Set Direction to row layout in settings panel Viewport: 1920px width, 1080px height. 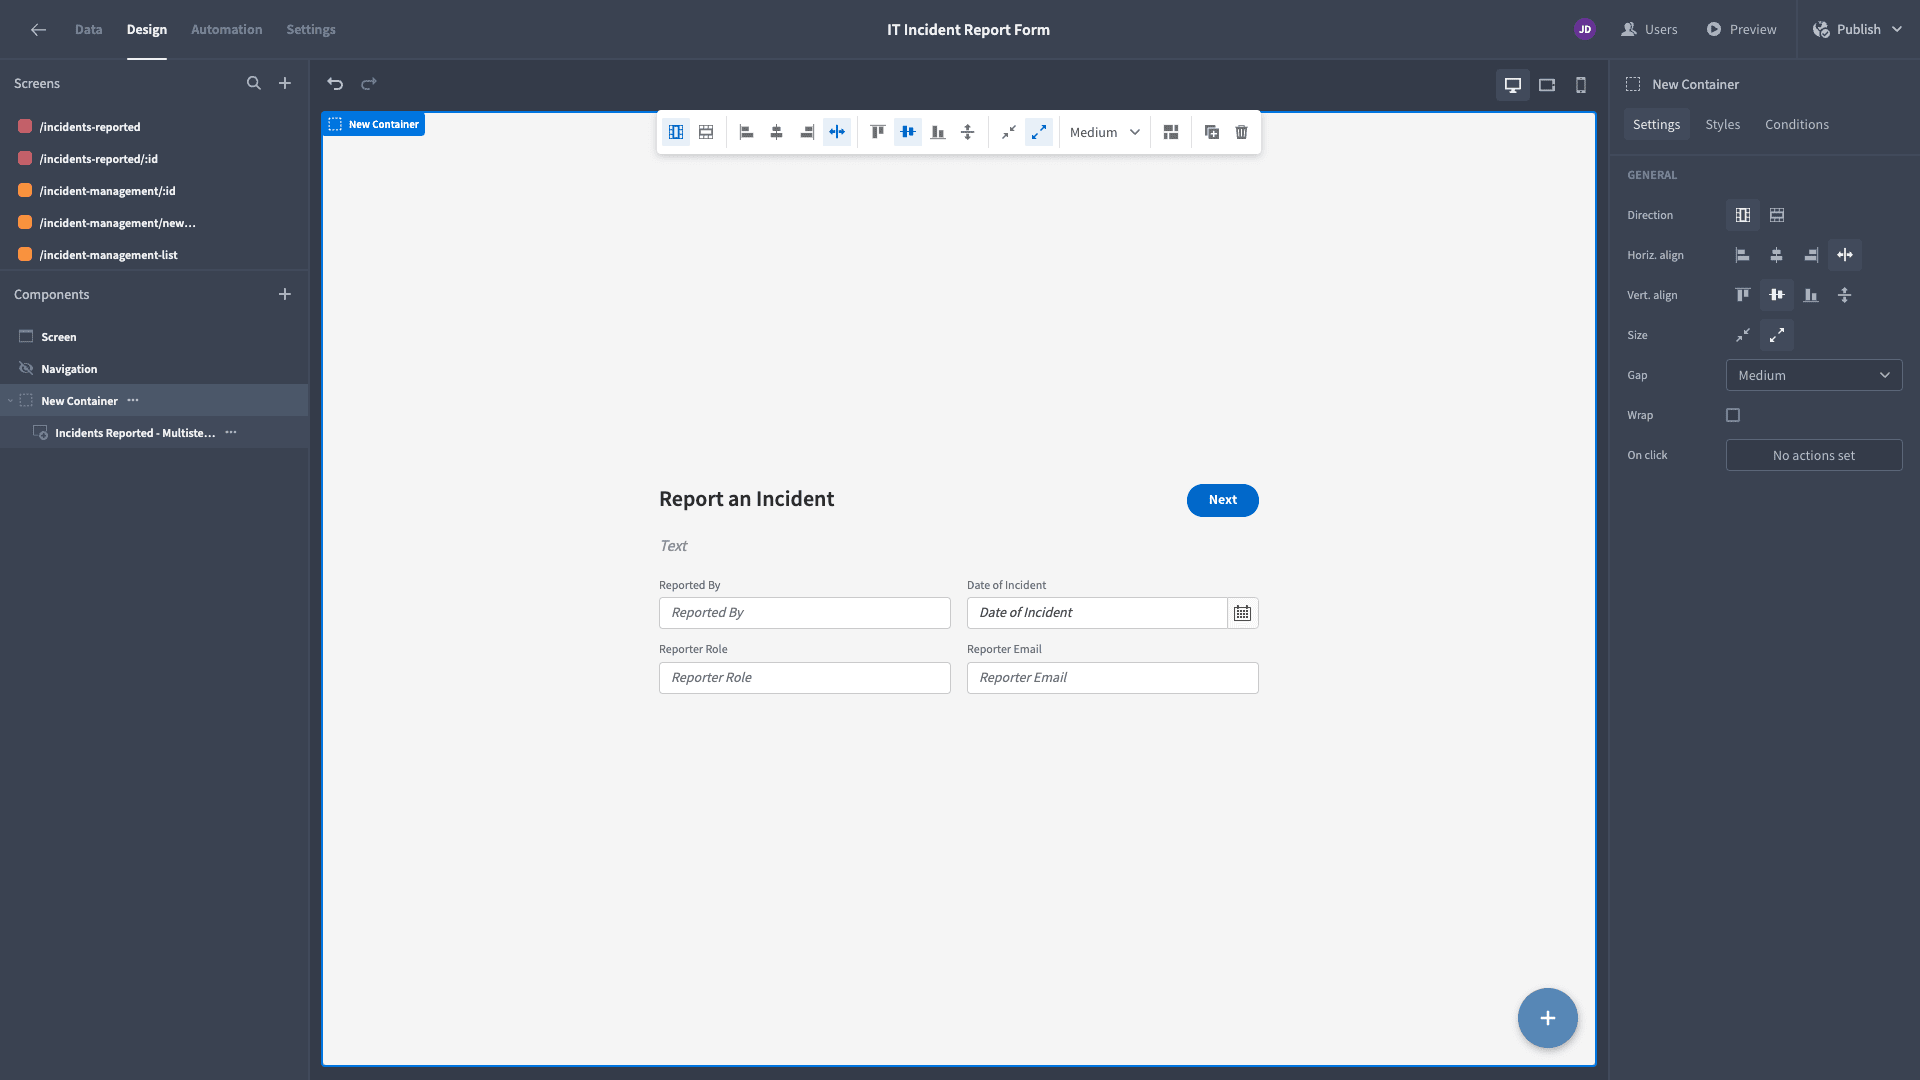(x=1777, y=215)
